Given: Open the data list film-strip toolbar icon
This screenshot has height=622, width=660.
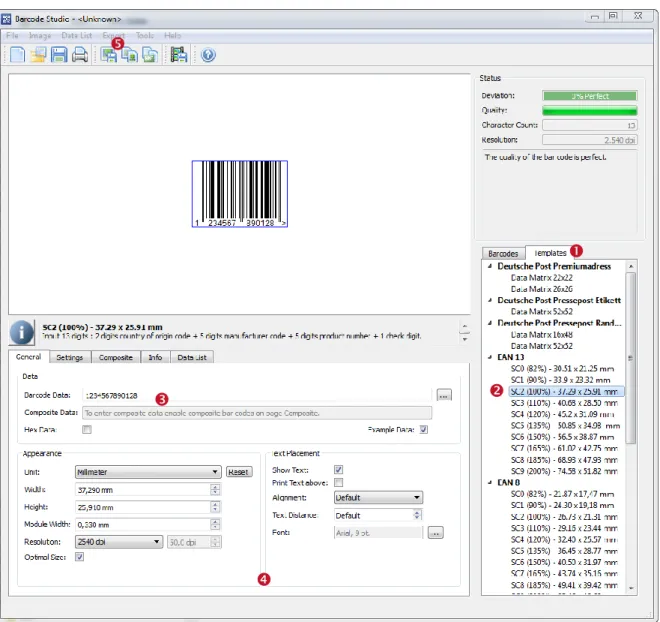Looking at the screenshot, I should [179, 55].
